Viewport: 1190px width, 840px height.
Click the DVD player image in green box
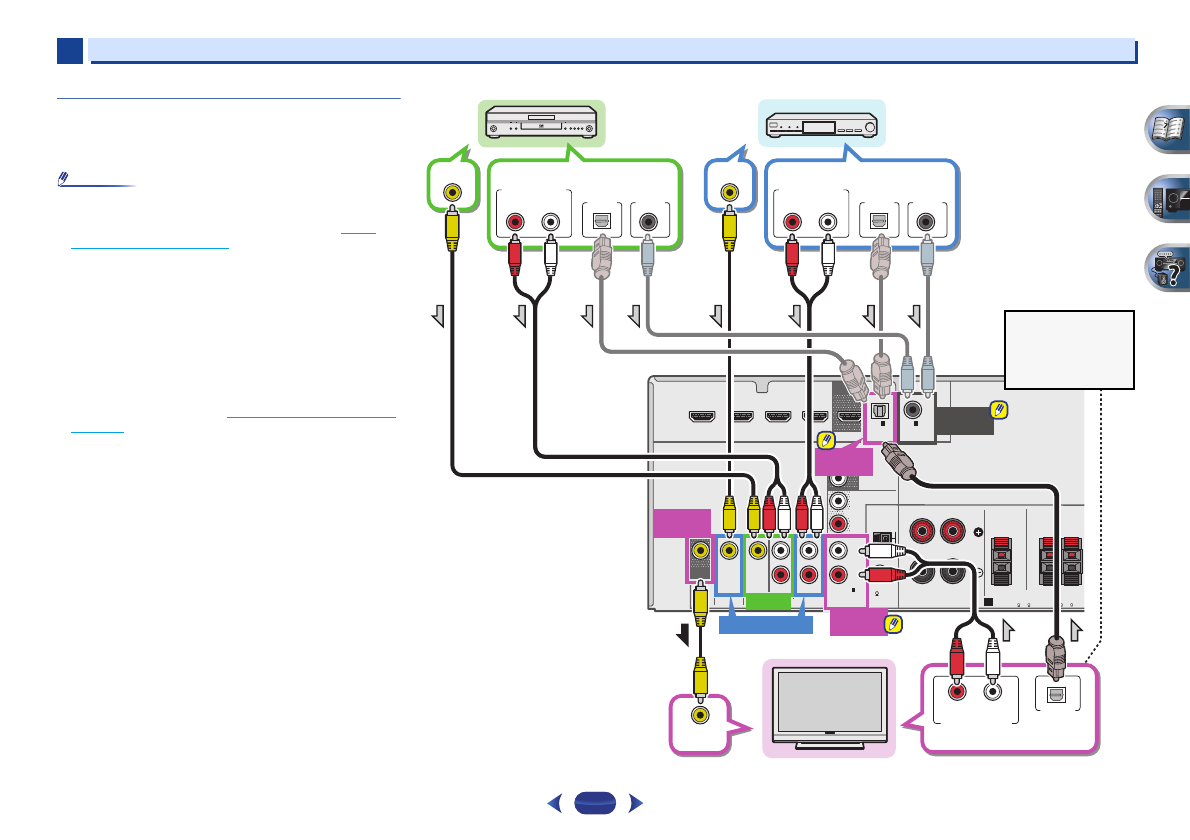(540, 124)
